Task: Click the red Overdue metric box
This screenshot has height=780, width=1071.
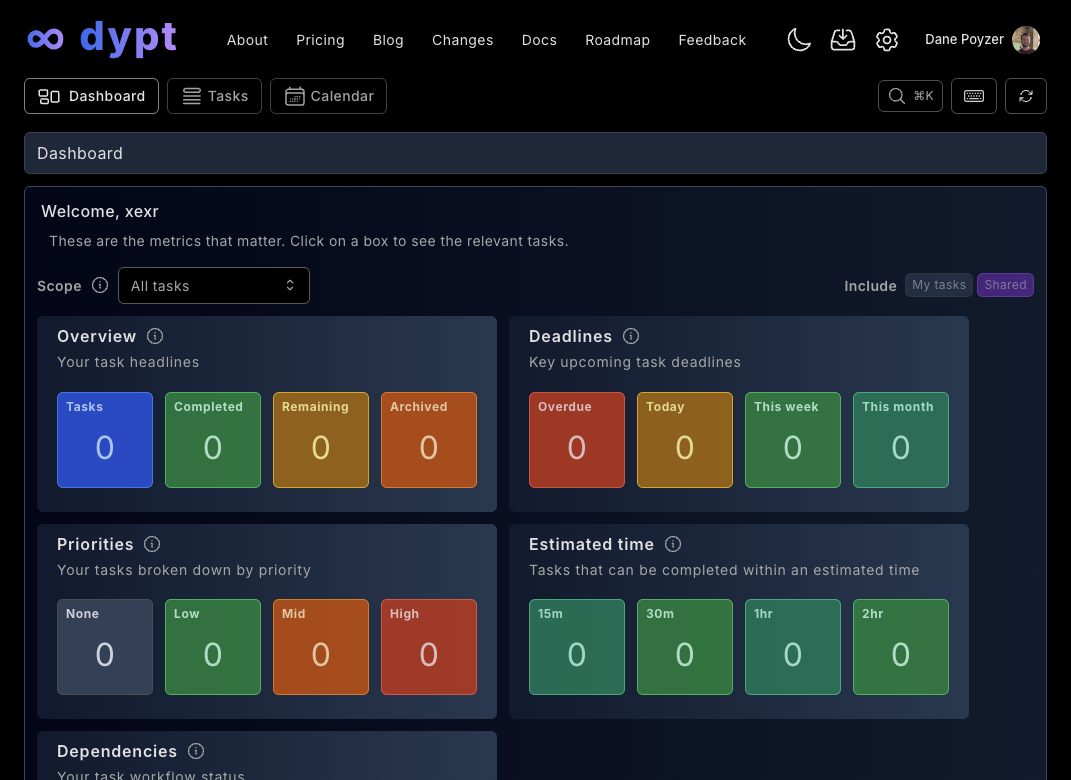Action: [x=577, y=440]
